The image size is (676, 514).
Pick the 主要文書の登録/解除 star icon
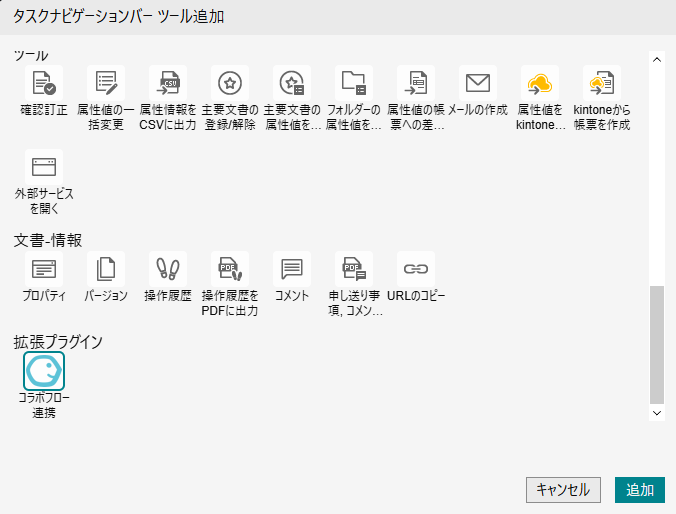pos(230,83)
